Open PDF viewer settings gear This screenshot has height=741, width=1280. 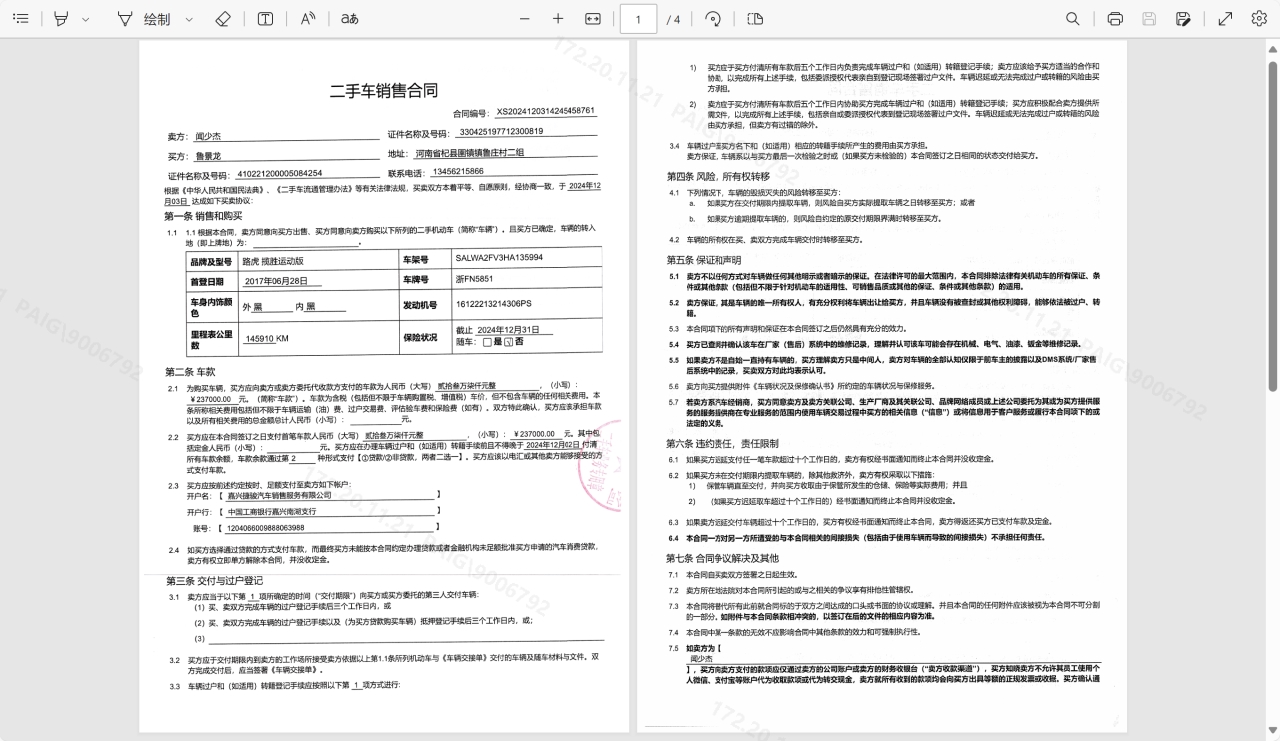pyautogui.click(x=1258, y=19)
